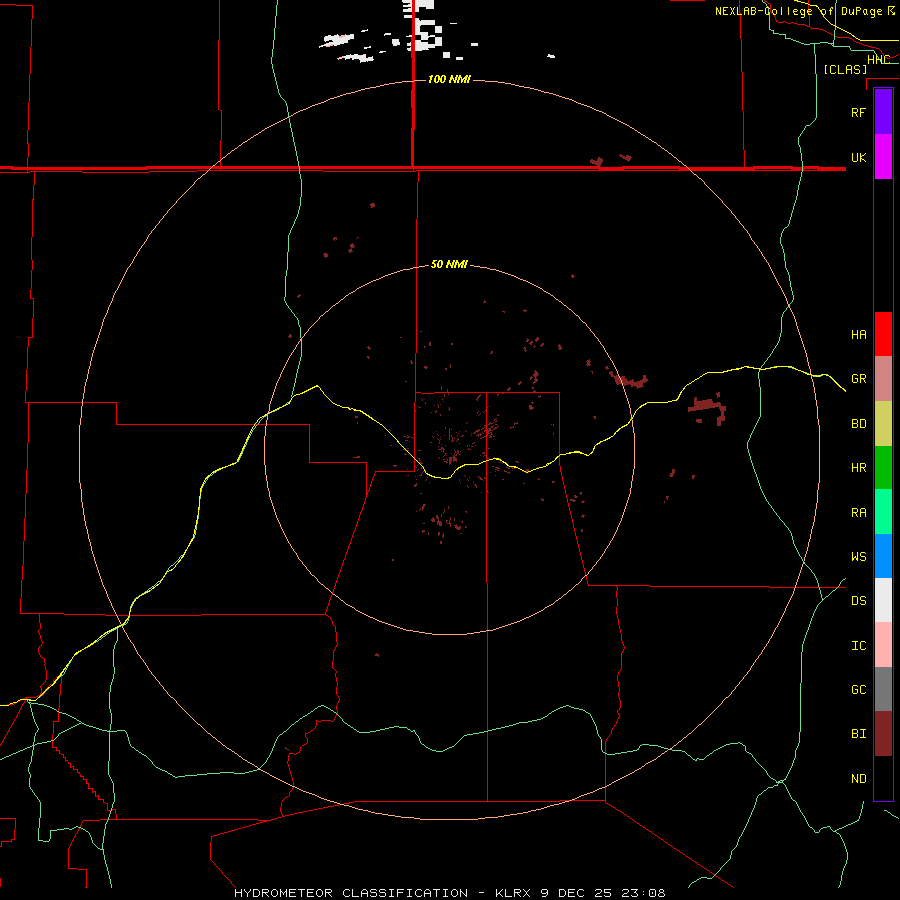
Task: Click the GC gray legend swatch
Action: (x=883, y=689)
